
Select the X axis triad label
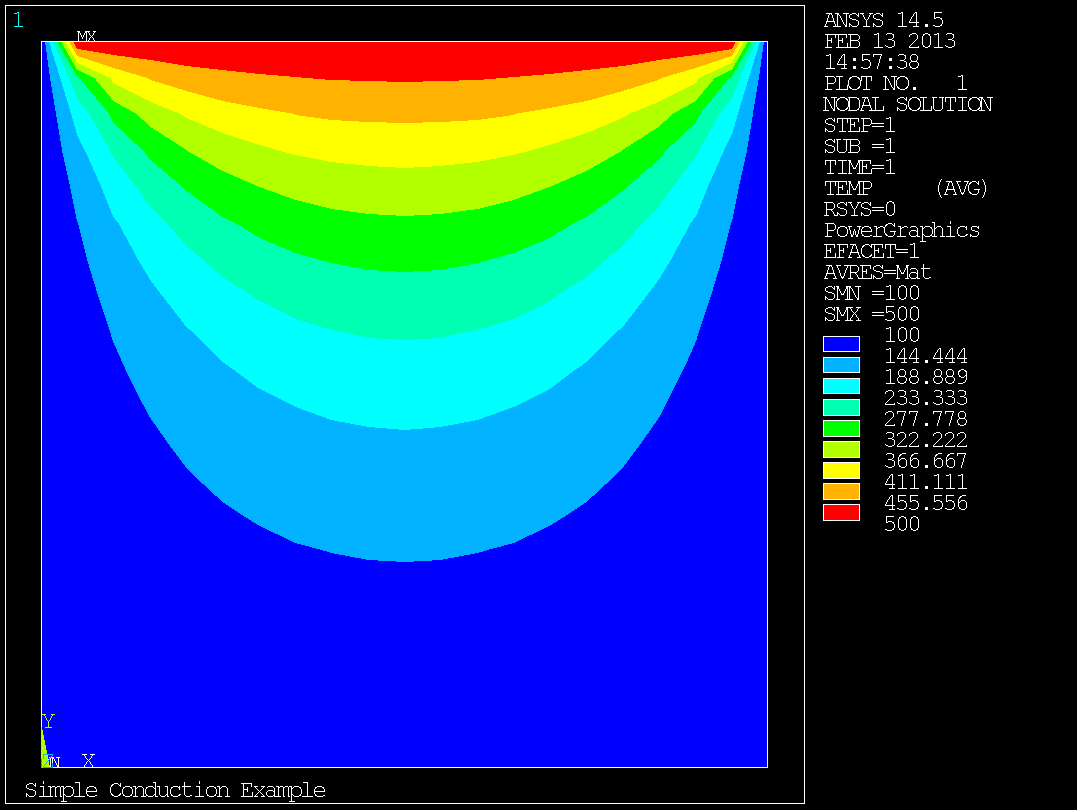(88, 761)
